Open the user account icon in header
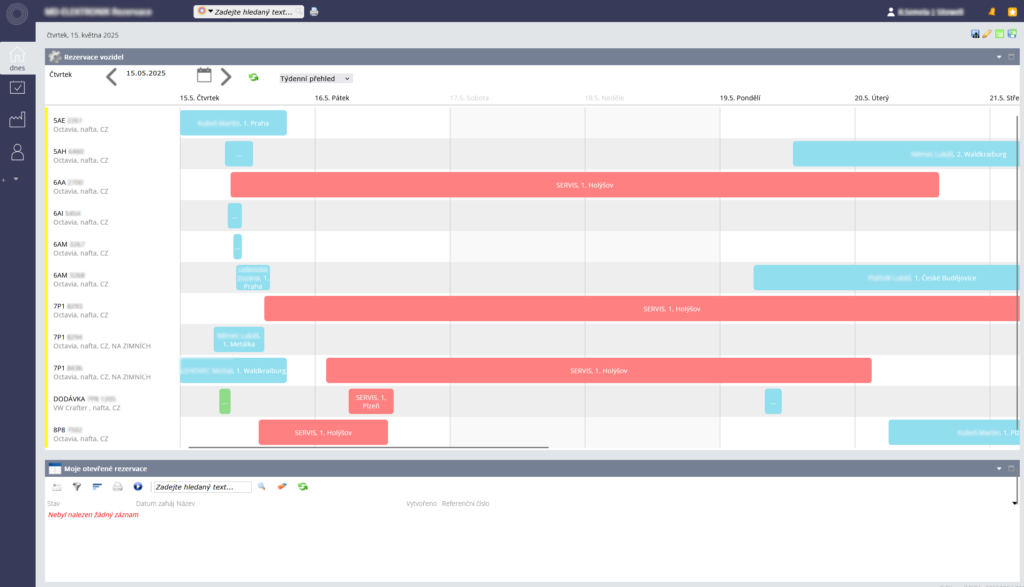This screenshot has height=587, width=1024. (x=890, y=12)
